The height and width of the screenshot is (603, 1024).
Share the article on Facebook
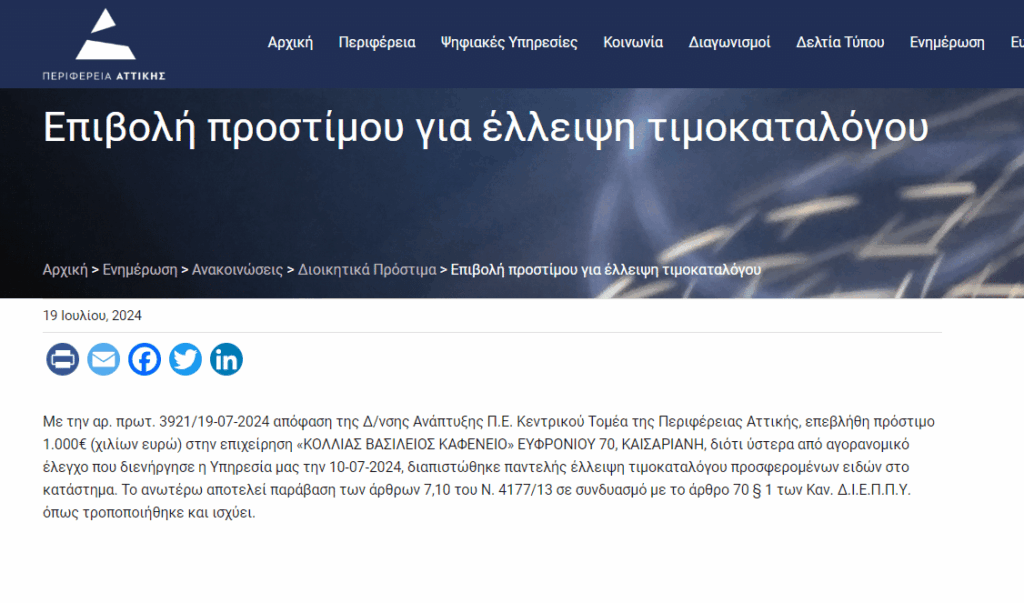144,359
